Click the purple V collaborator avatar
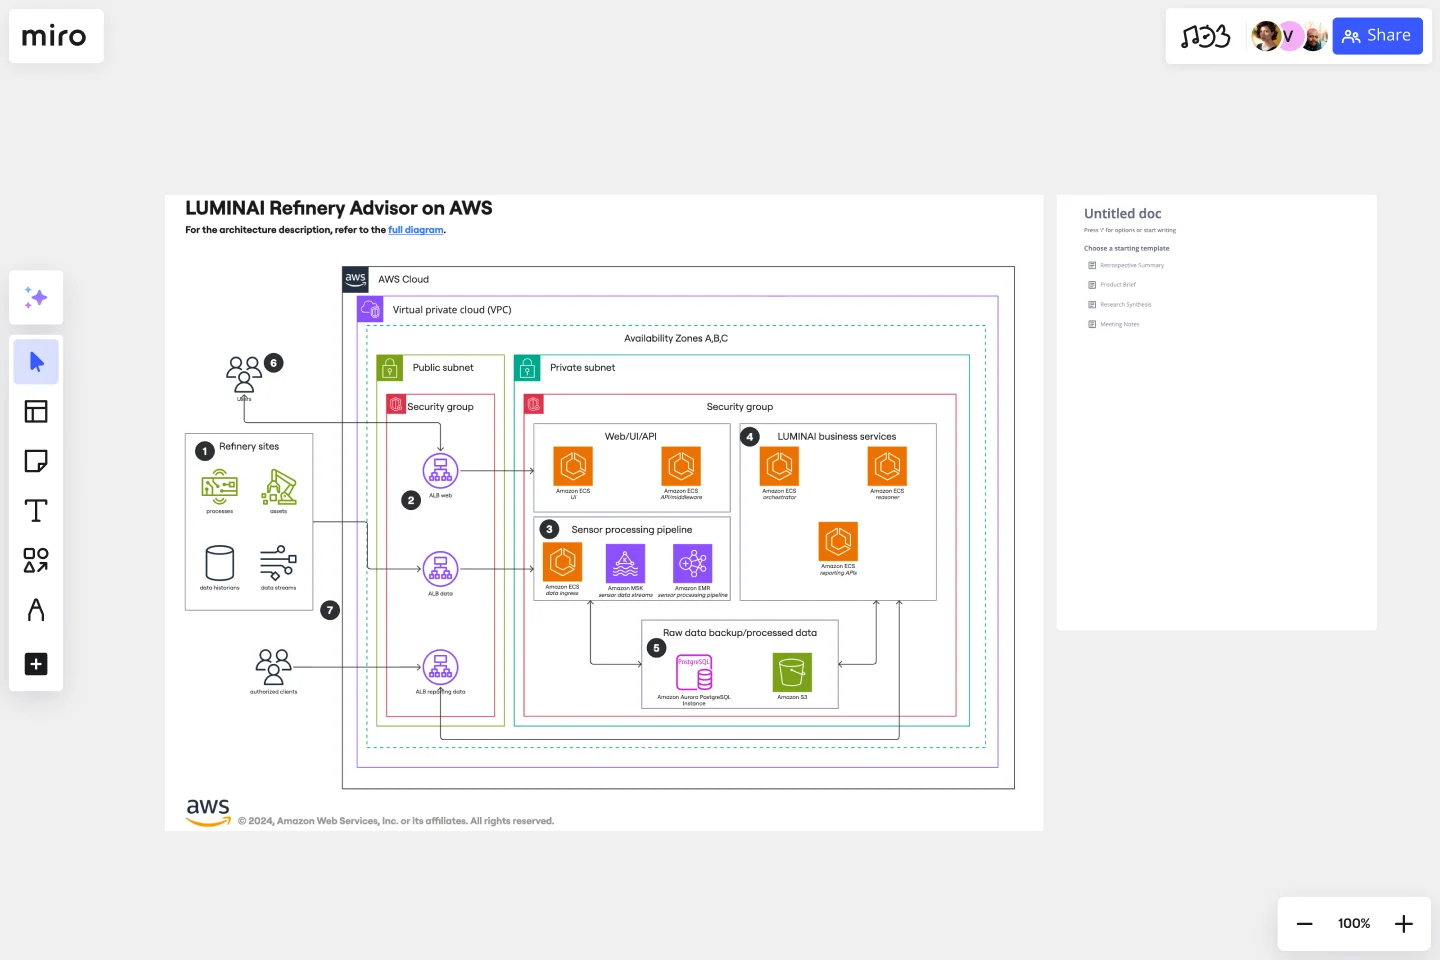 click(x=1289, y=36)
